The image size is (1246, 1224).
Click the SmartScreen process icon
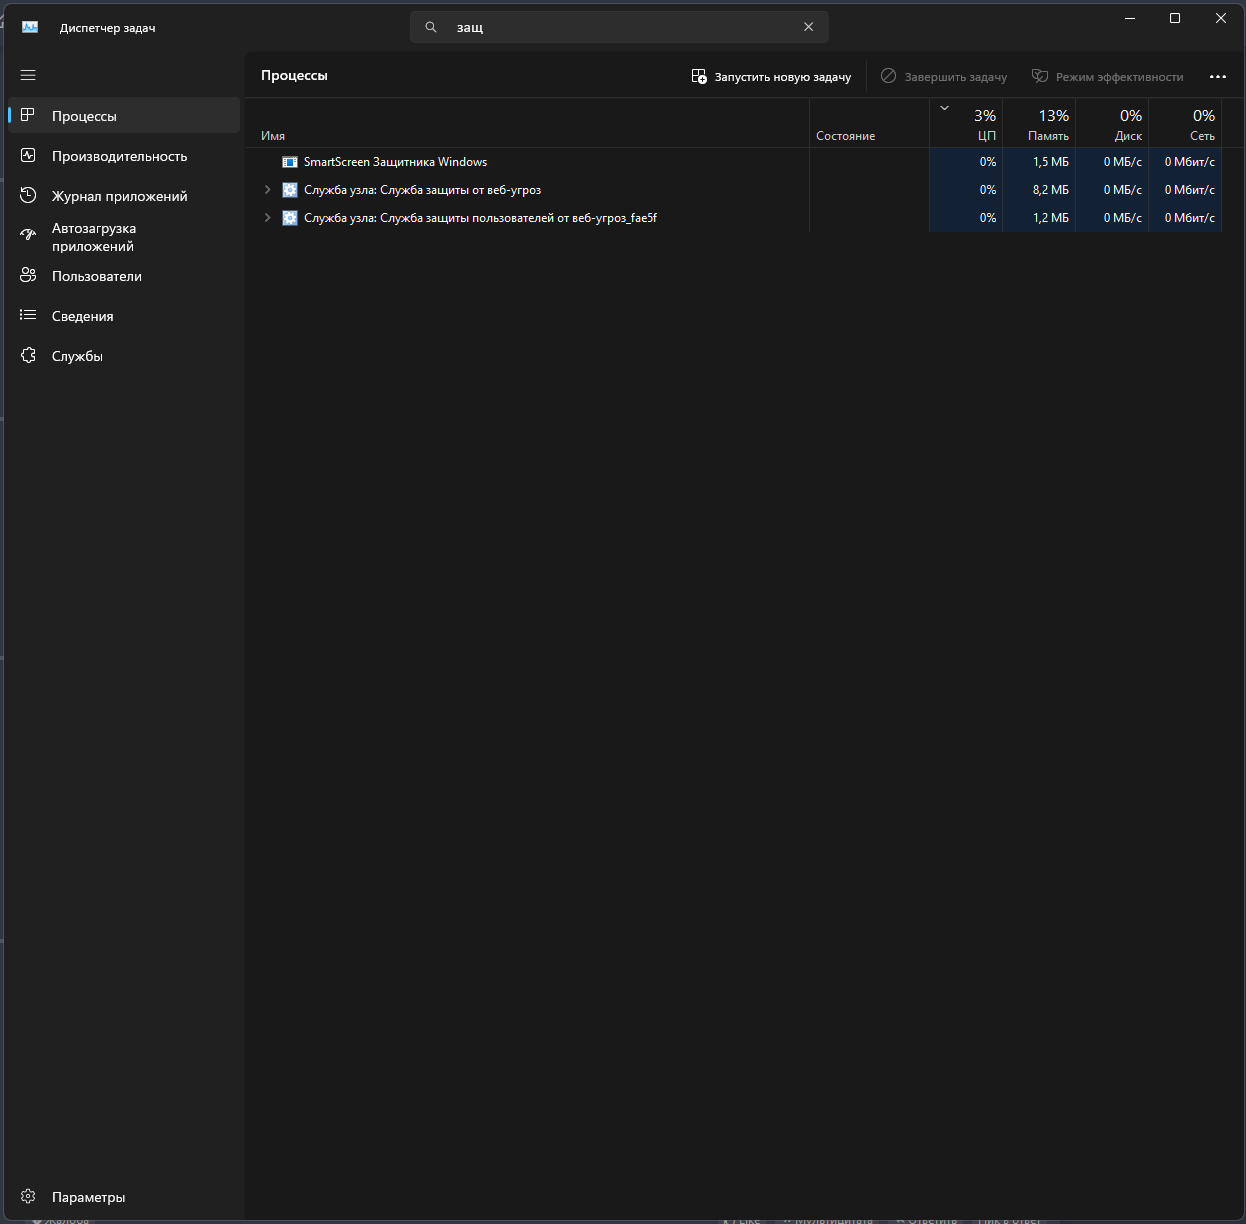290,162
